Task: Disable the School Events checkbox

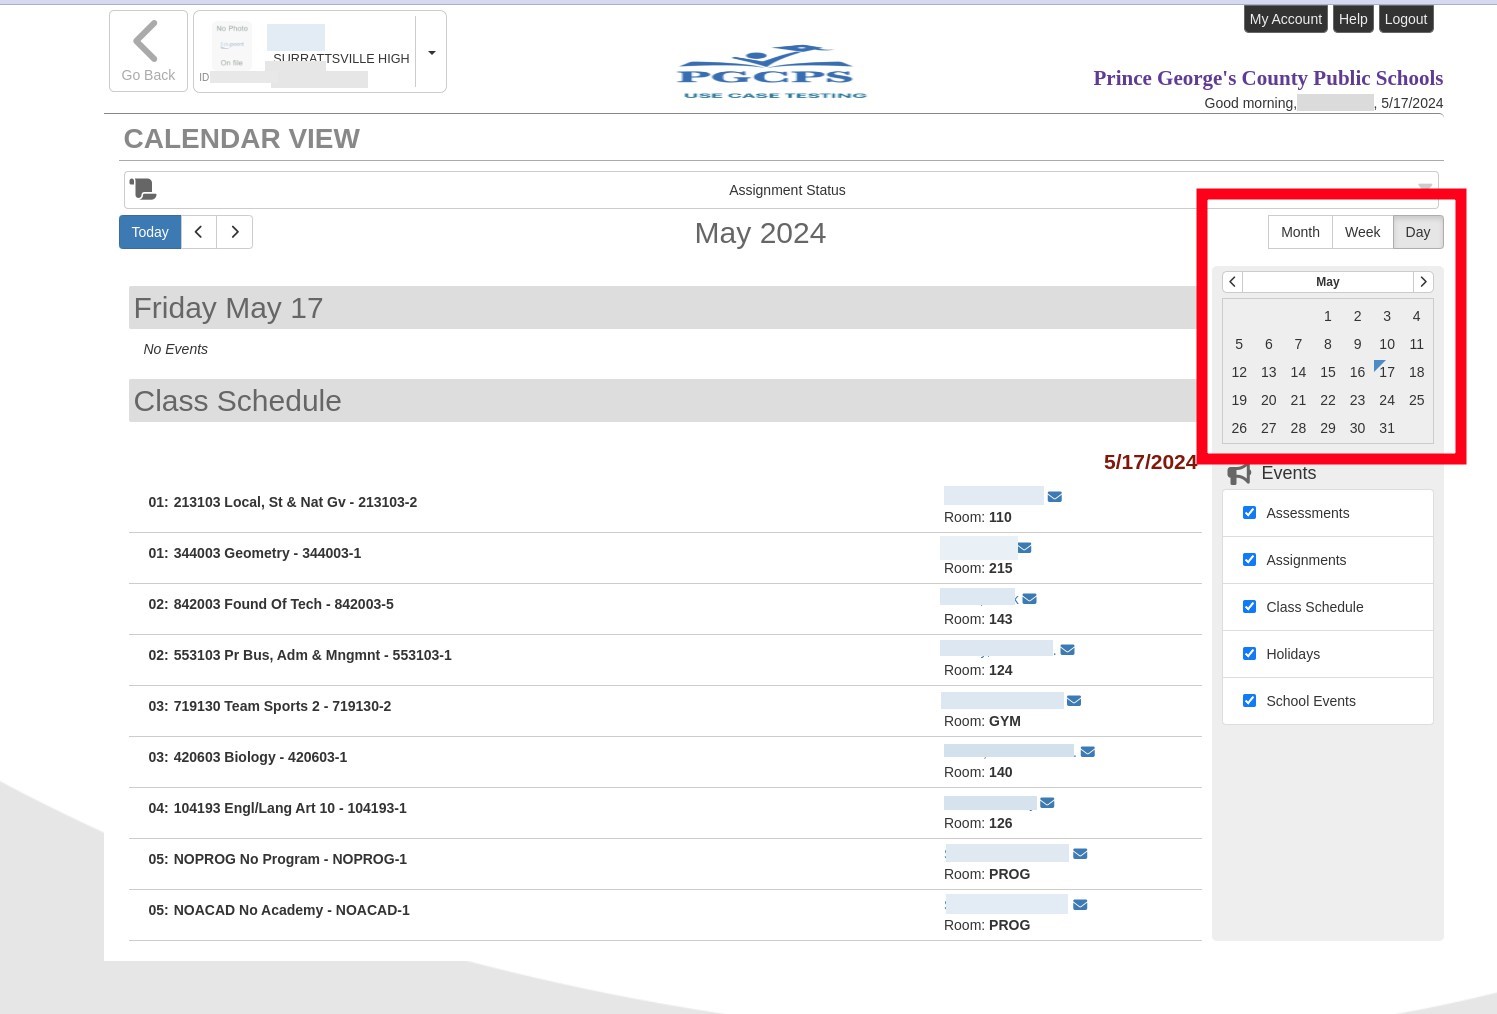Action: tap(1249, 701)
